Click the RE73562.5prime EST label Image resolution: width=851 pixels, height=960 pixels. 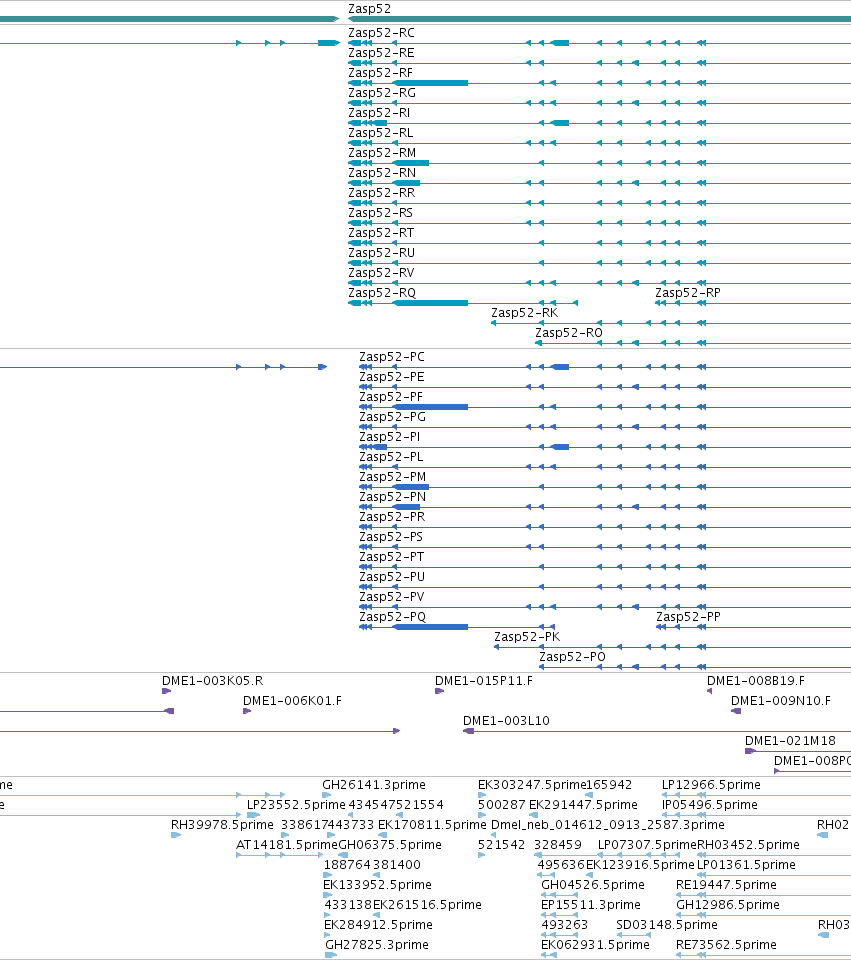pyautogui.click(x=726, y=945)
